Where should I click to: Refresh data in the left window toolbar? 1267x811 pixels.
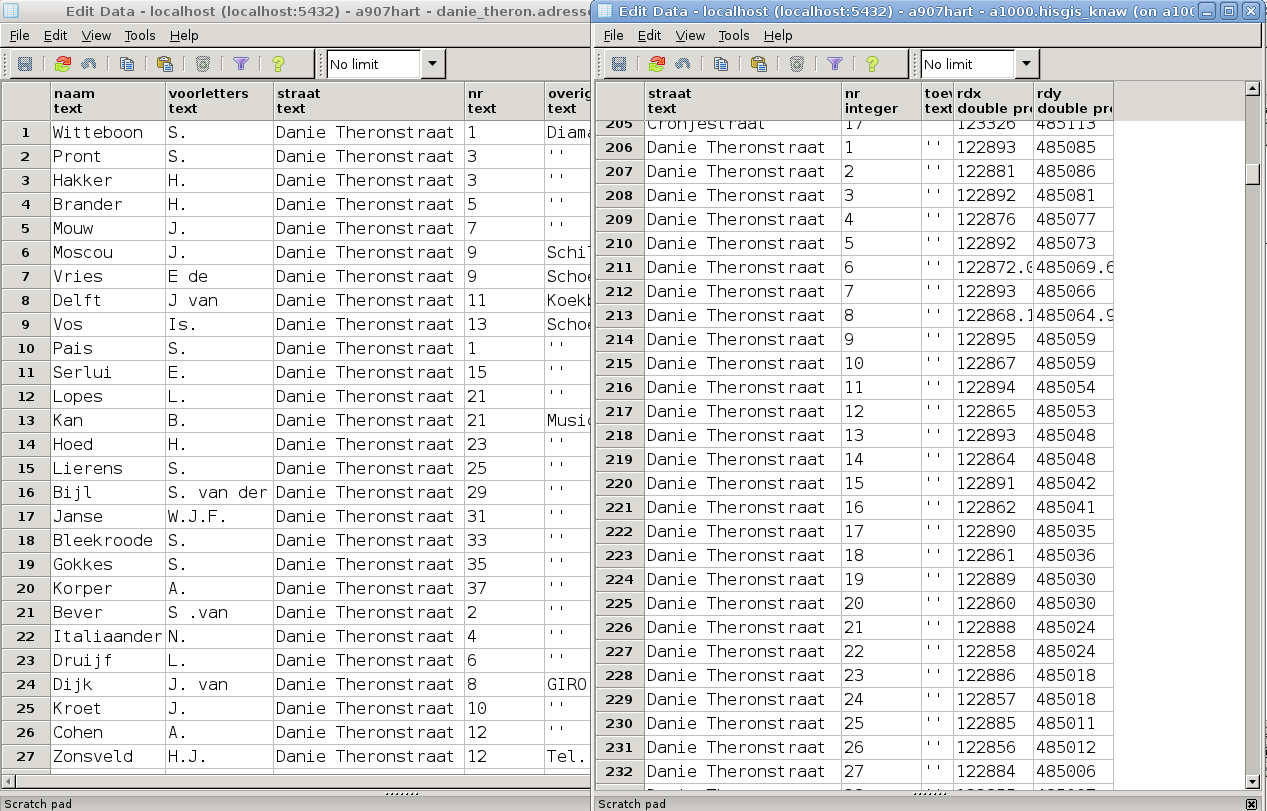[63, 64]
